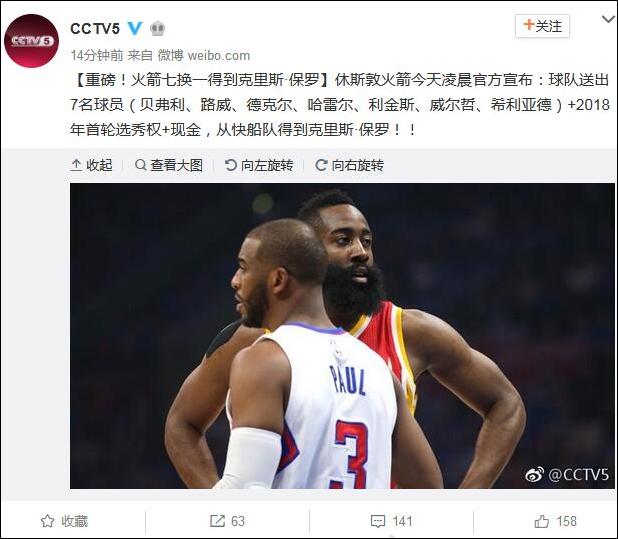Toggle like via thumbs-up showing 158

(542, 521)
